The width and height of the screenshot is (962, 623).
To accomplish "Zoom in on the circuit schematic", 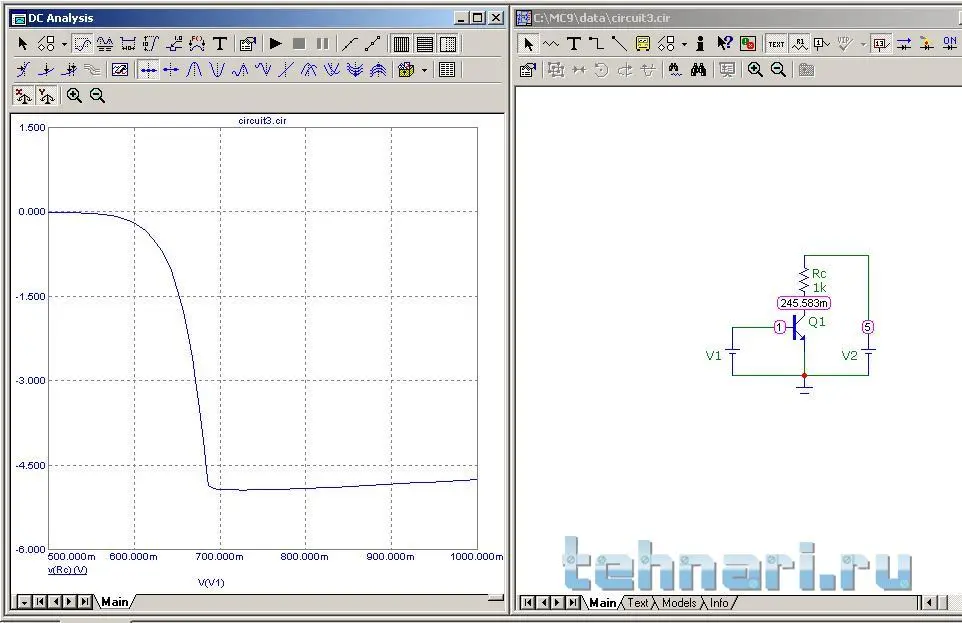I will tap(755, 70).
